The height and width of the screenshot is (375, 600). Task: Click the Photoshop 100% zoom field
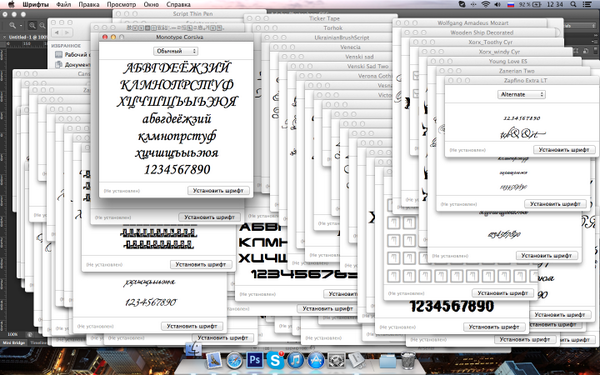tap(13, 334)
